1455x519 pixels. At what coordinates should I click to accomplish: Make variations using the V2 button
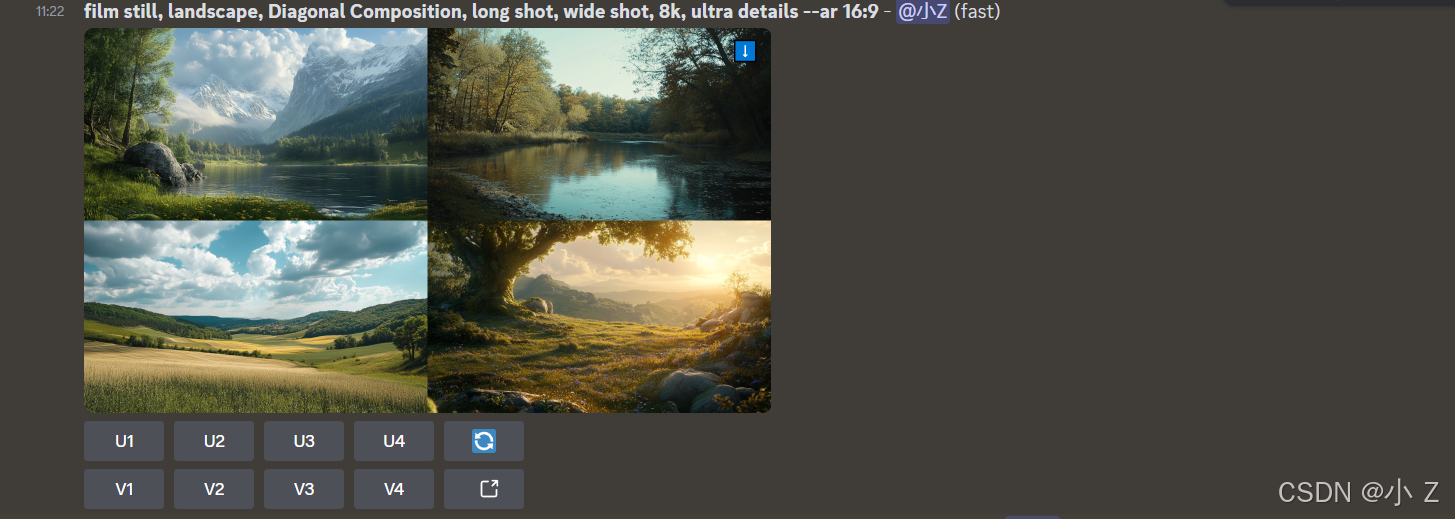click(214, 489)
